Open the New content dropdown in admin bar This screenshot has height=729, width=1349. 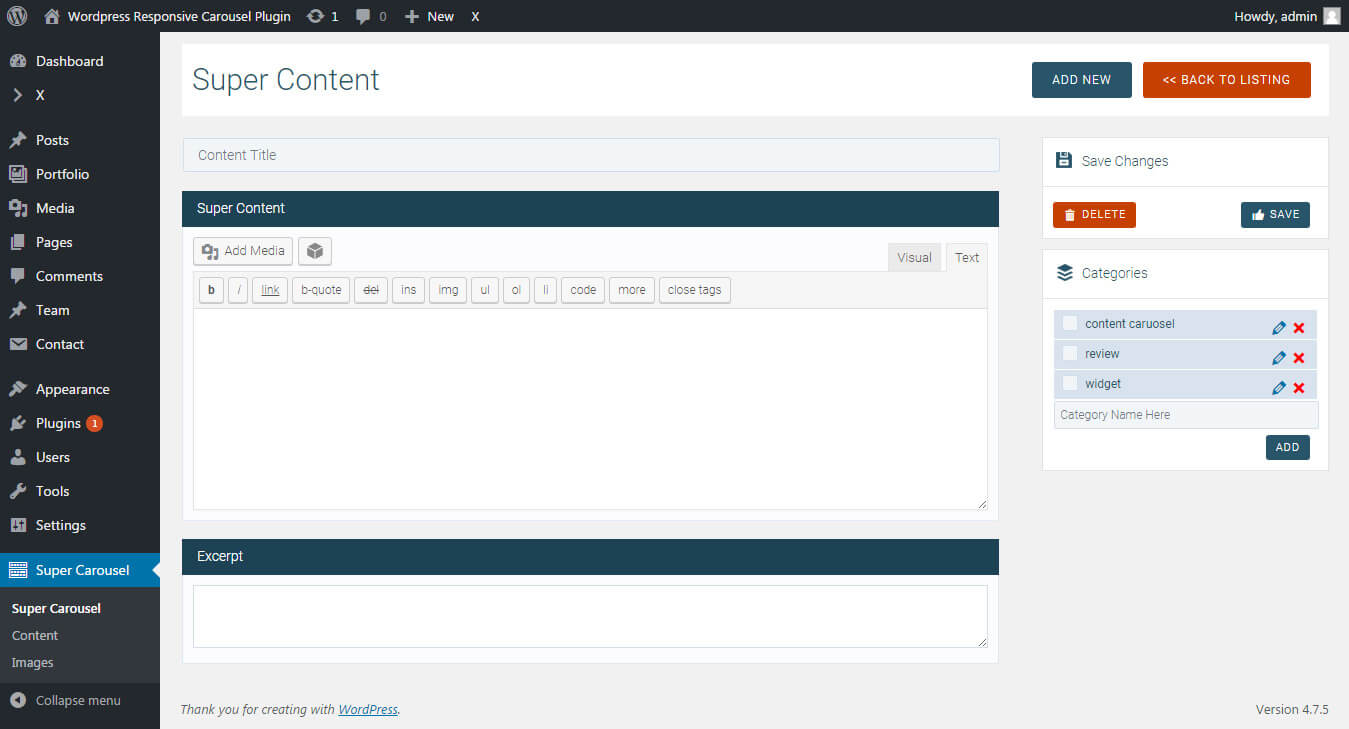429,16
